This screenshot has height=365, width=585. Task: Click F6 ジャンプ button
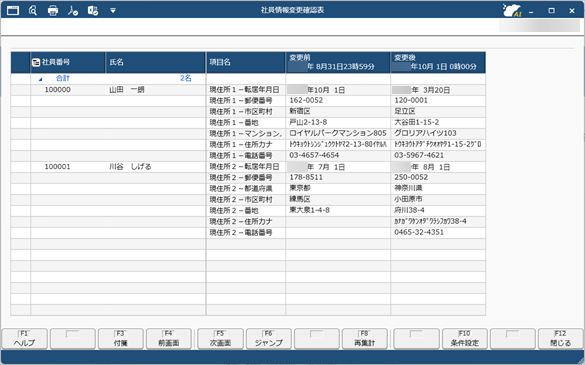coord(269,339)
